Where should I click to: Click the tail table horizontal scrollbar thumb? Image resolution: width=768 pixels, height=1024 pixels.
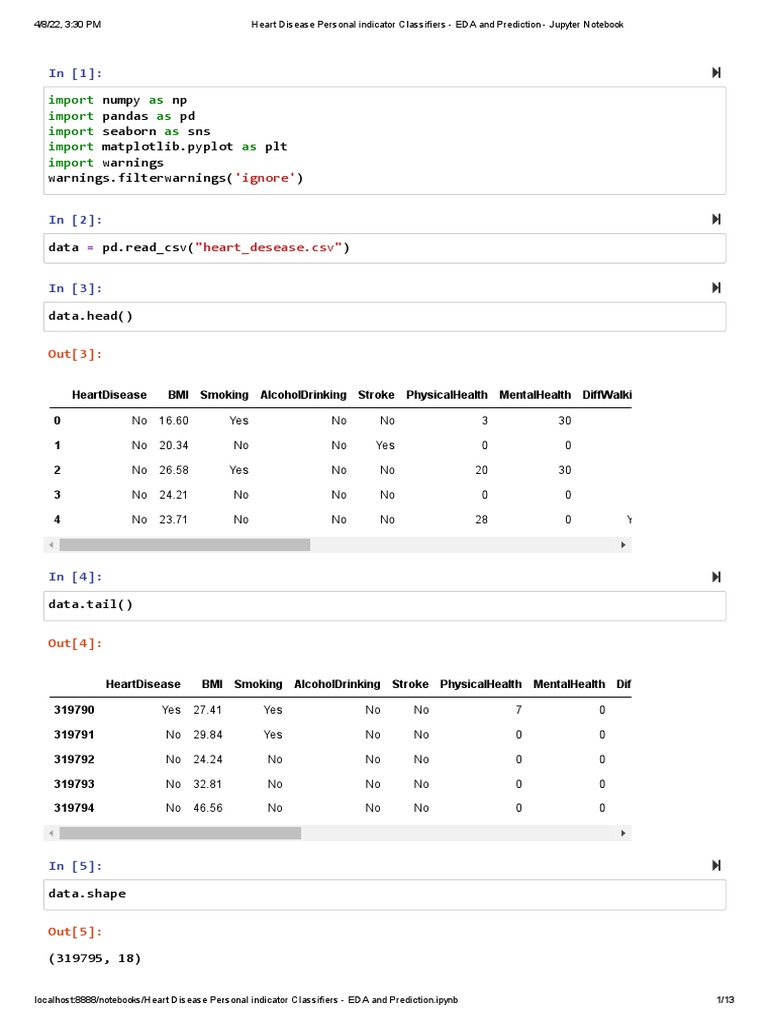pyautogui.click(x=180, y=833)
